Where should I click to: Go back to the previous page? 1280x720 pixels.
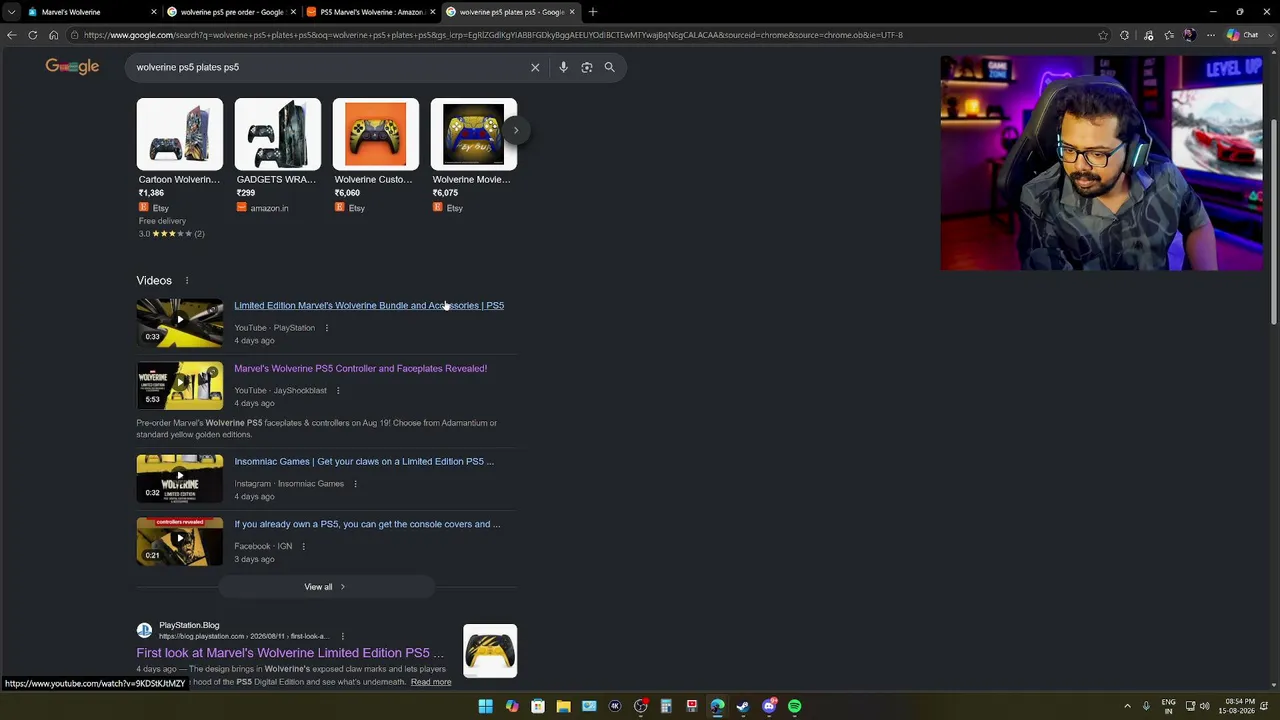click(x=11, y=35)
